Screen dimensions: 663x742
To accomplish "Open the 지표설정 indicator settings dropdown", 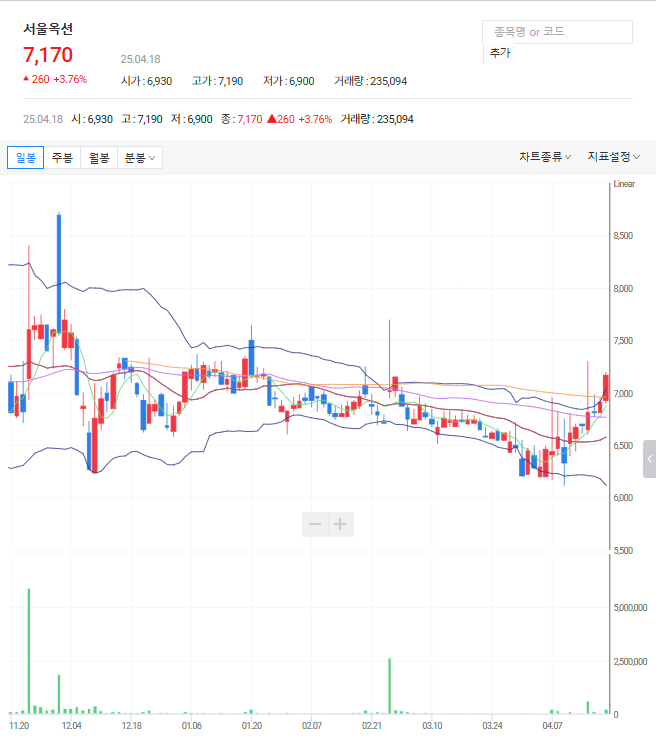I will click(x=613, y=157).
